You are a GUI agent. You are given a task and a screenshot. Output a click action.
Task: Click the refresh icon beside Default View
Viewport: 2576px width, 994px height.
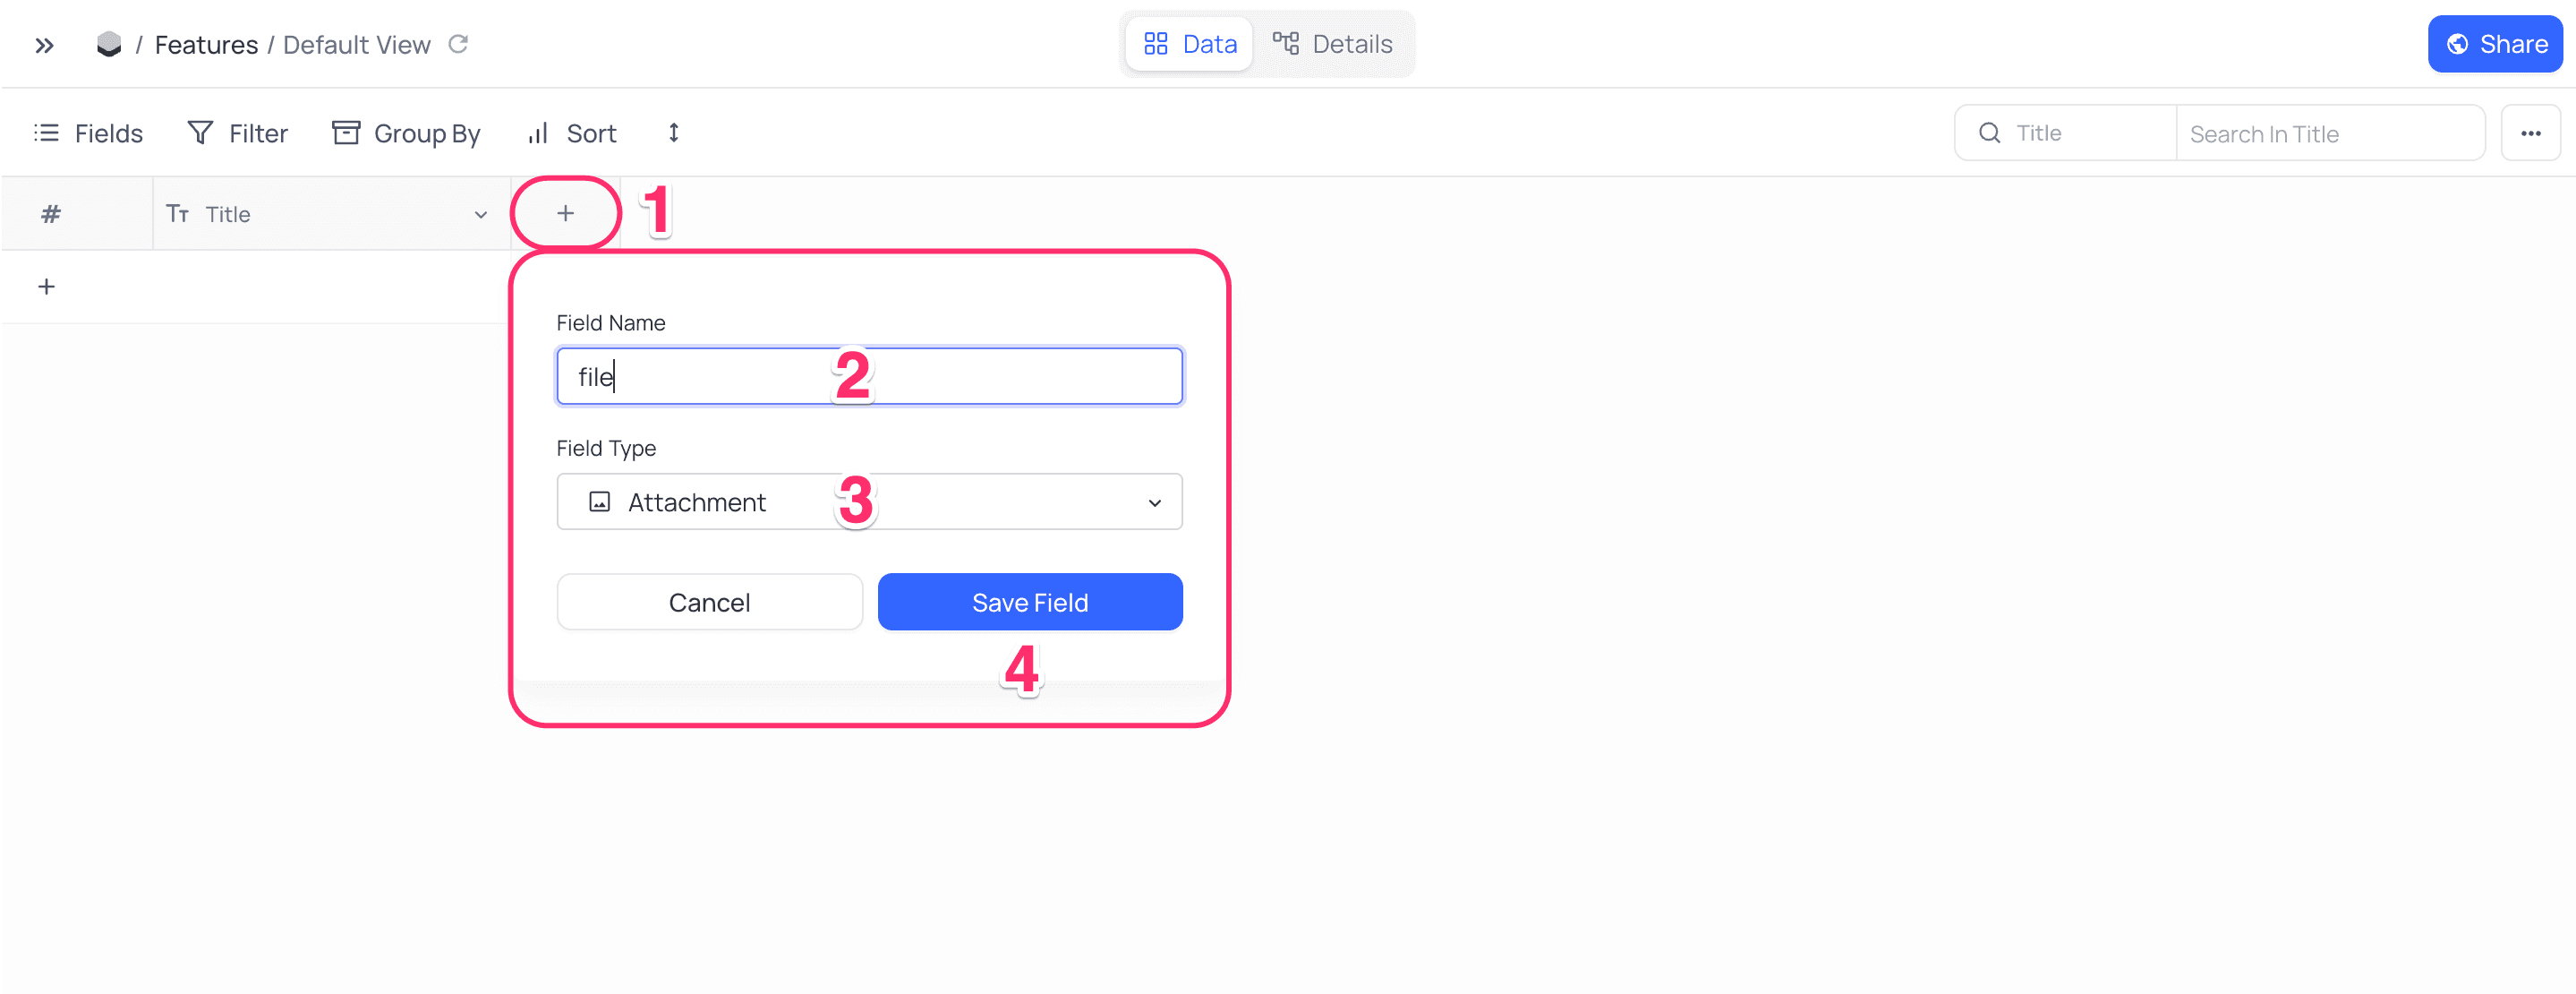(x=458, y=44)
